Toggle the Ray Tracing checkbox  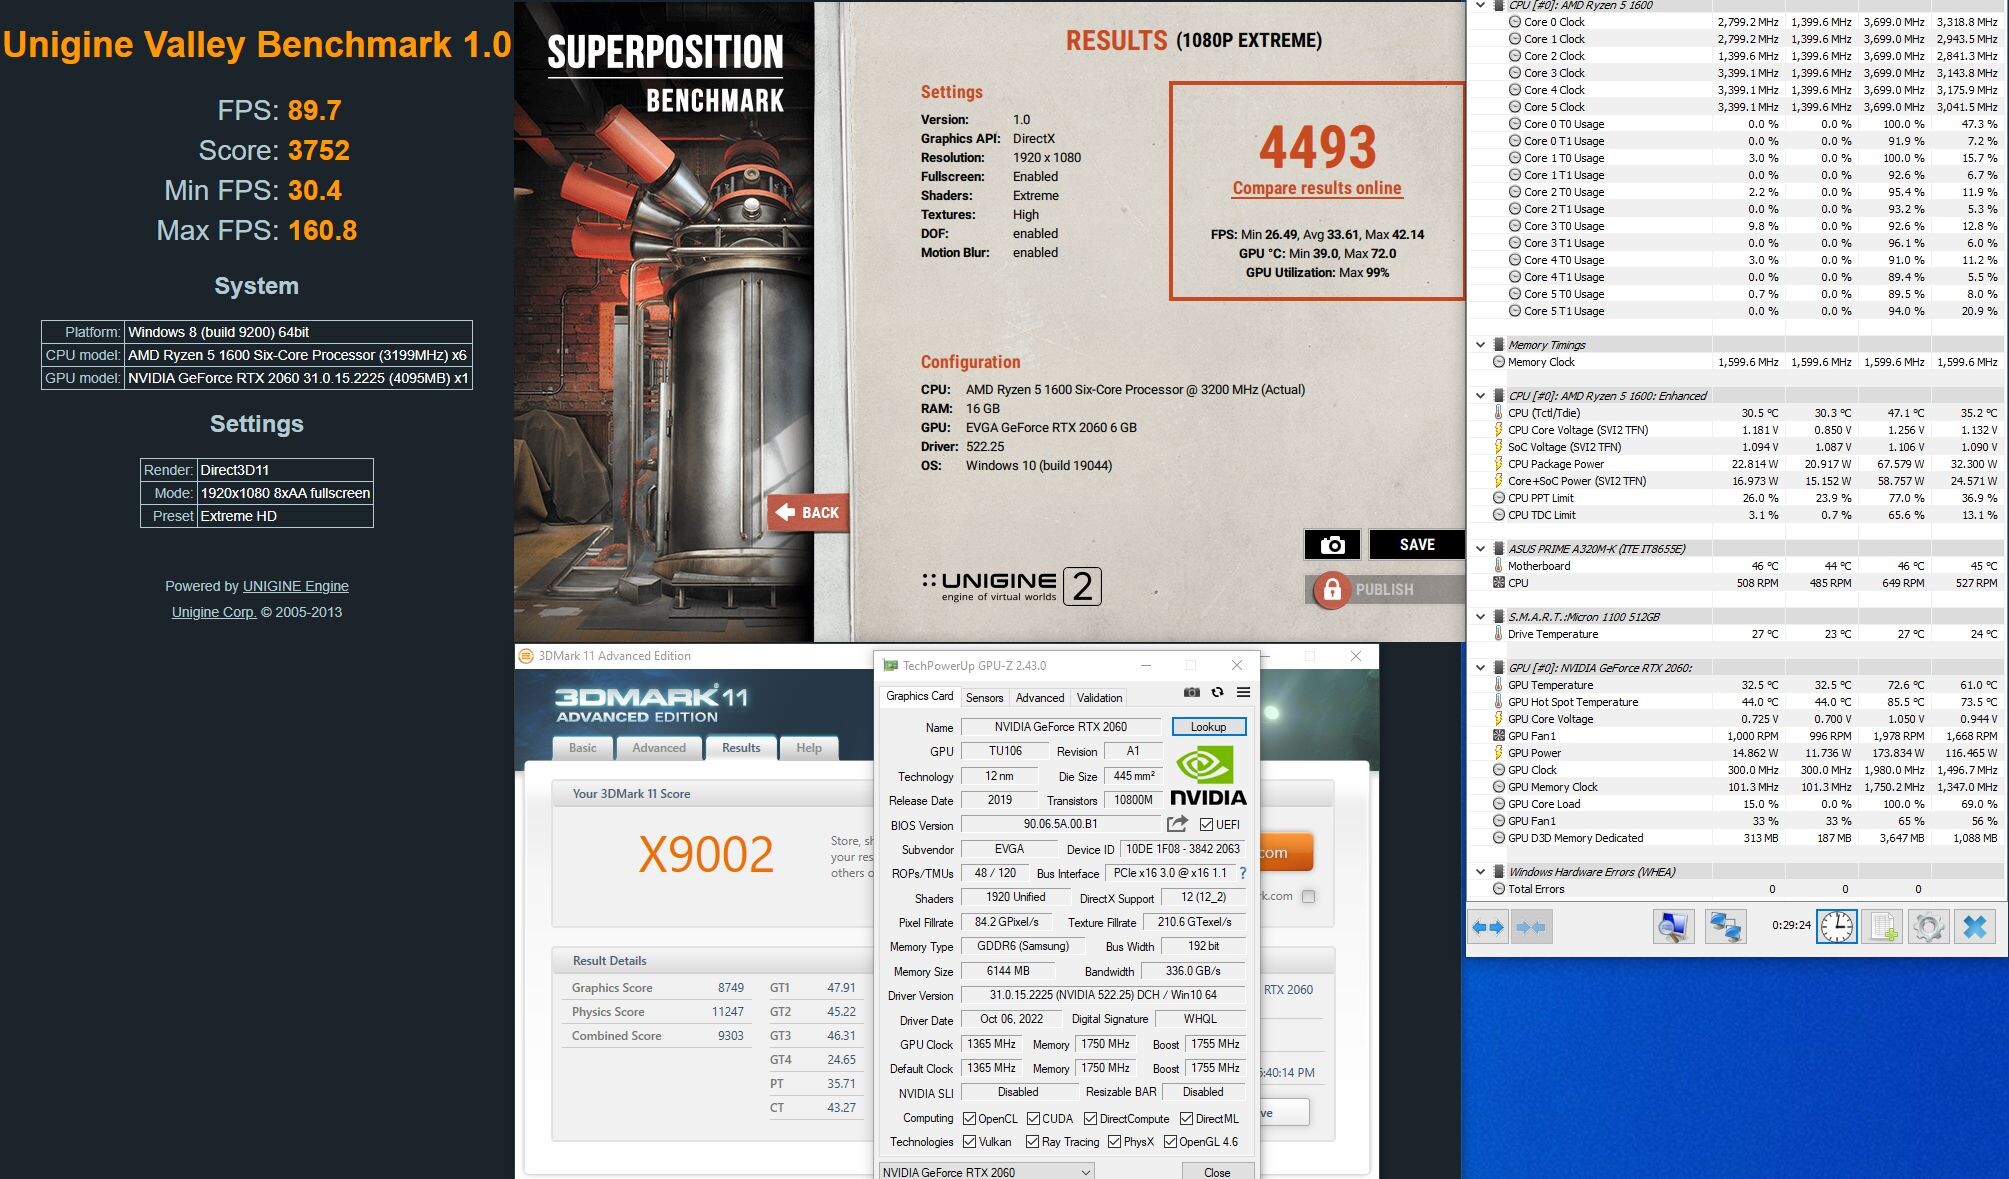click(x=1032, y=1142)
